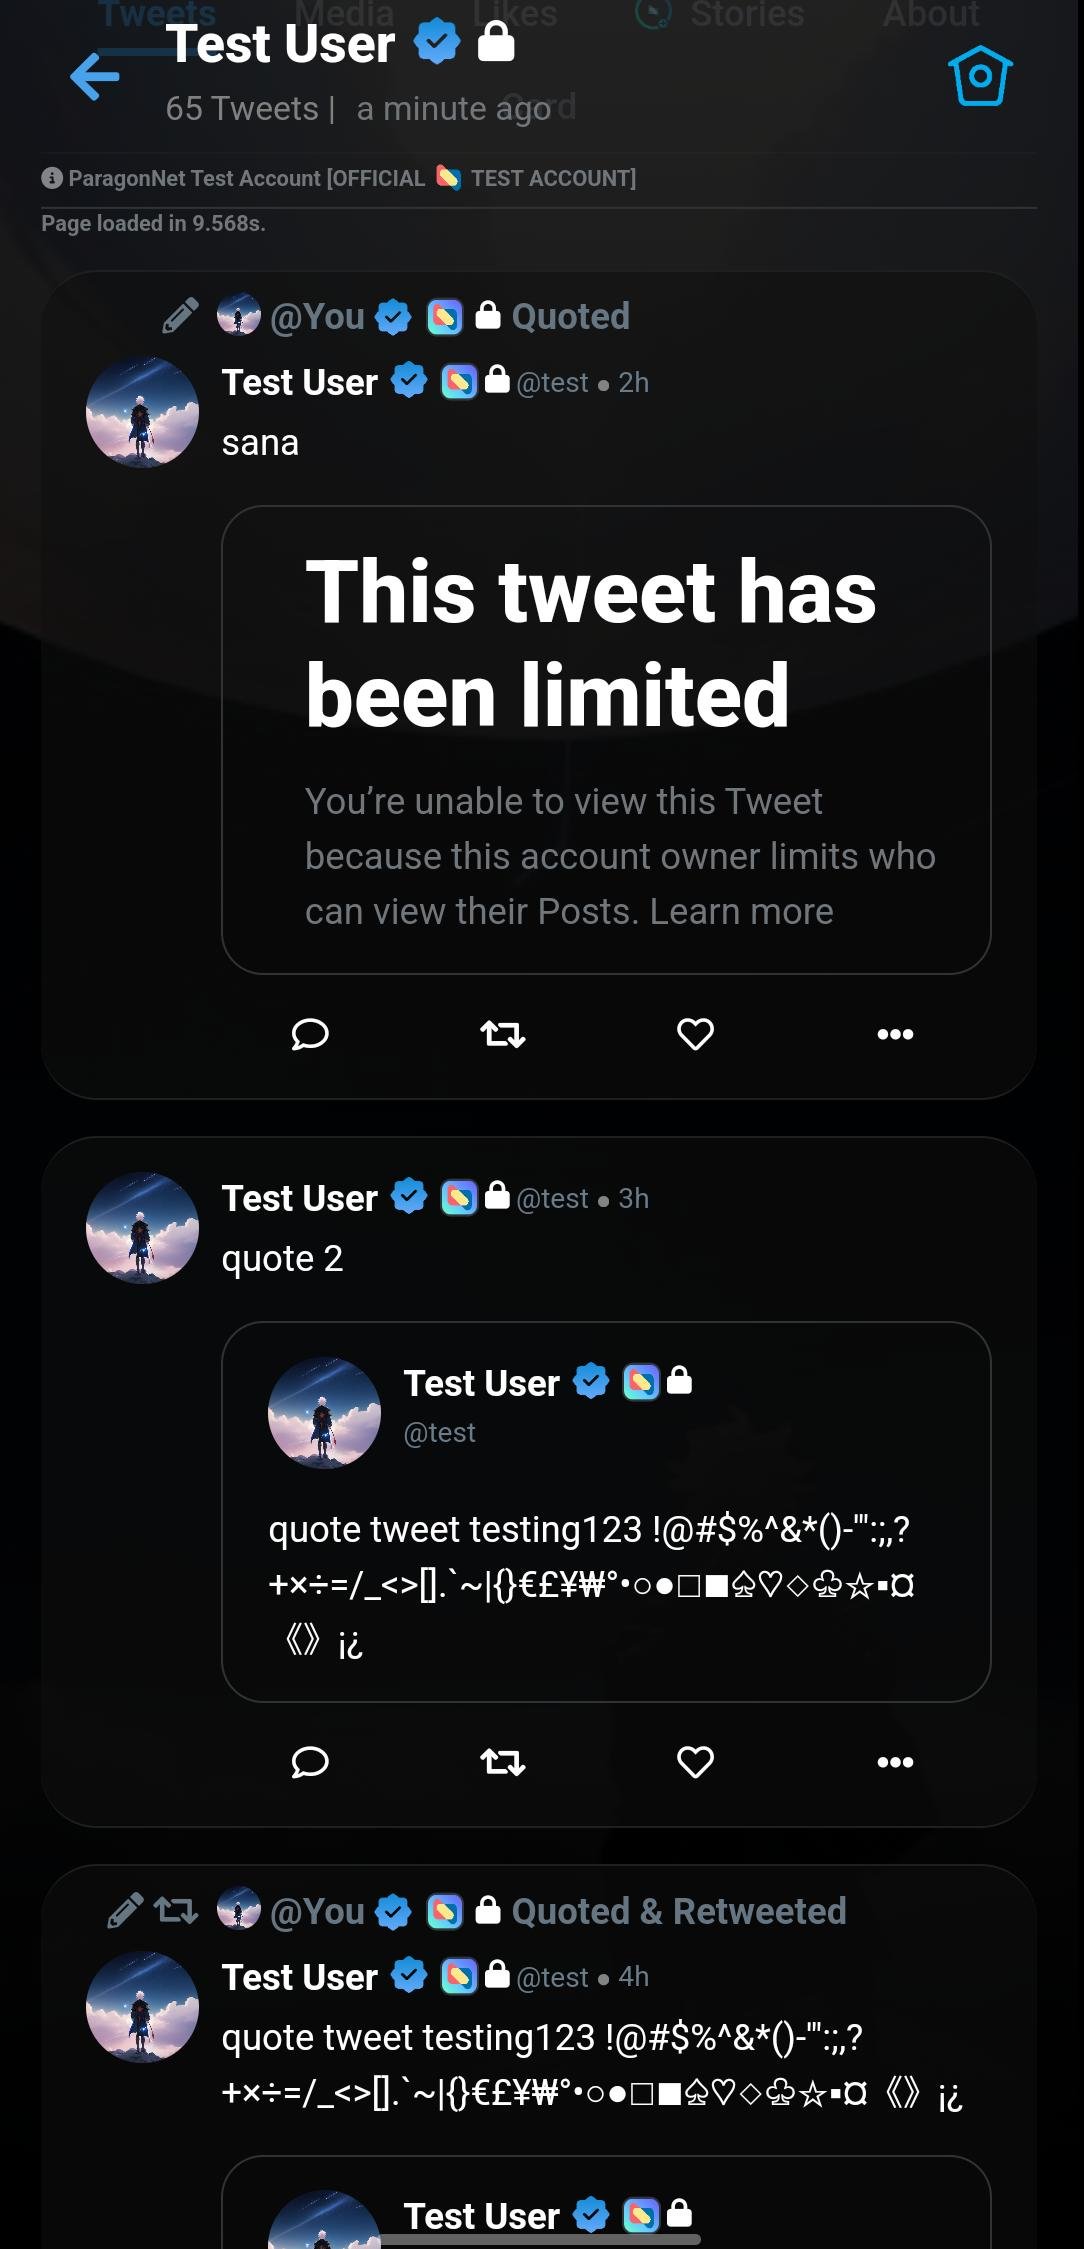1084x2249 pixels.
Task: Tap the back arrow icon
Action: (x=95, y=77)
